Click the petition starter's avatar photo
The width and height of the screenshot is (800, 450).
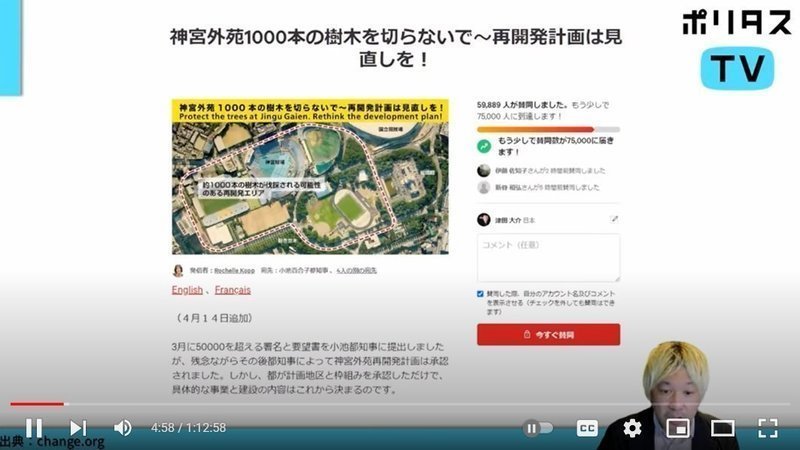178,270
